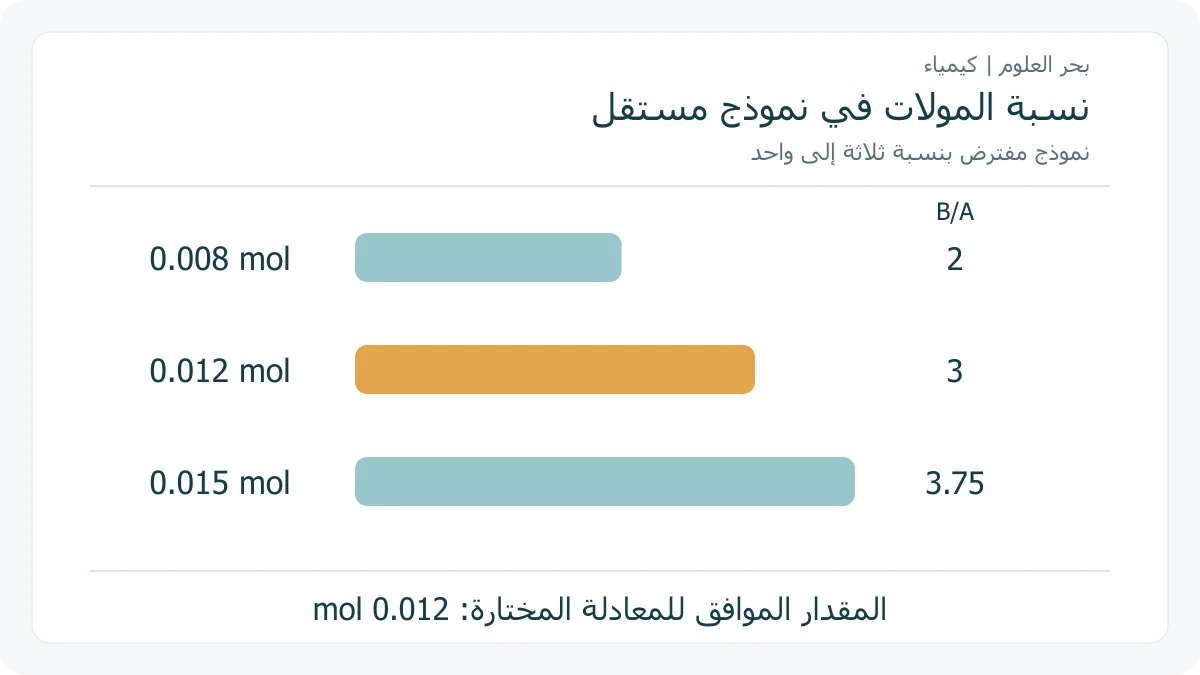Select the كيمياء category label
Image resolution: width=1200 pixels, height=675 pixels.
point(951,67)
